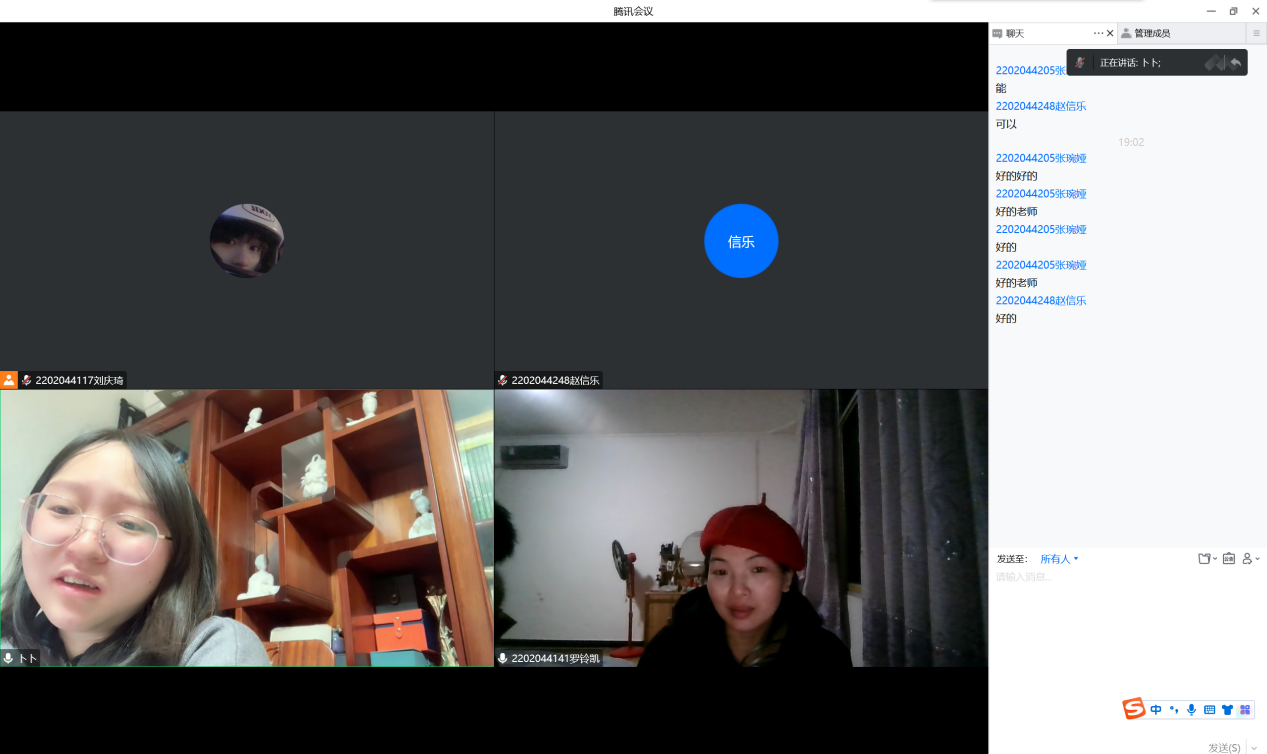
Task: Open the Sogou skin shirt icon
Action: coord(1227,710)
